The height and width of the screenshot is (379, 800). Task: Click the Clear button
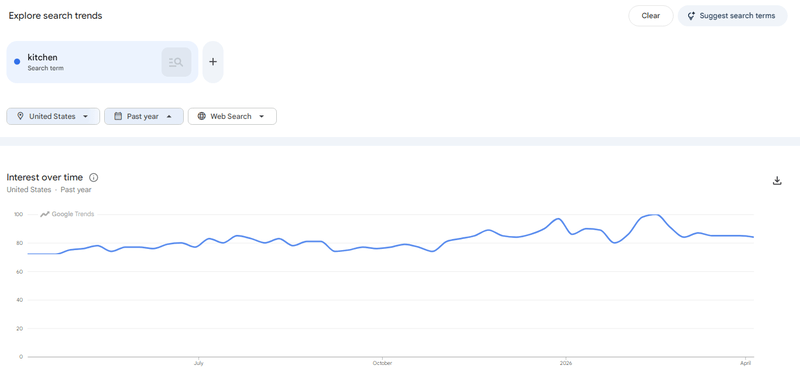(651, 16)
